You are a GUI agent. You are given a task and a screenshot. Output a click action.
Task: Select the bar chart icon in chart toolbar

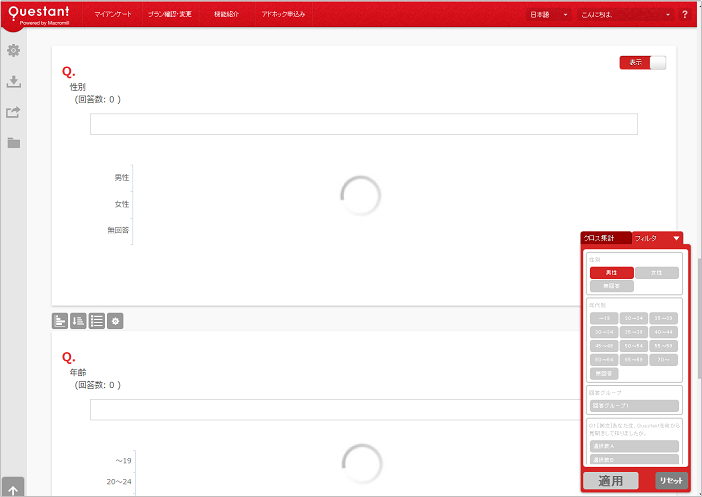[x=60, y=321]
